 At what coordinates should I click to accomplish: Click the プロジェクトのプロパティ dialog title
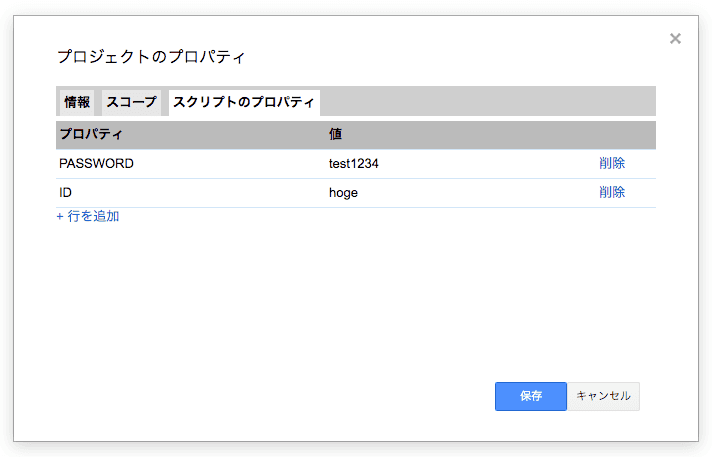[x=150, y=57]
